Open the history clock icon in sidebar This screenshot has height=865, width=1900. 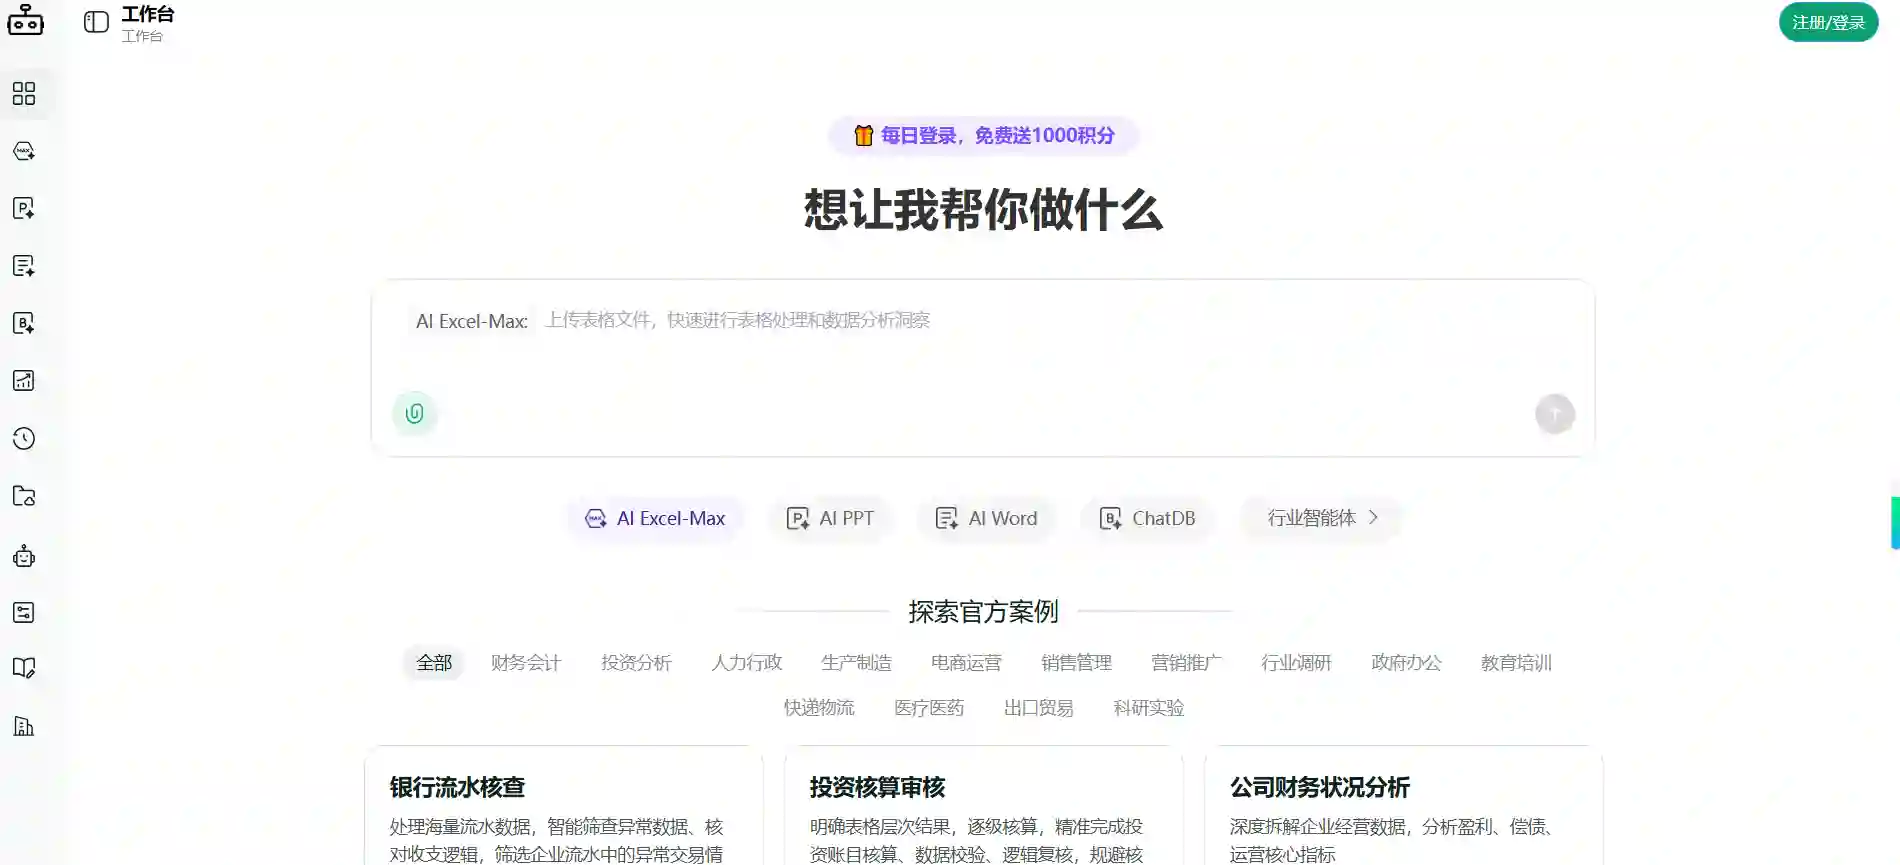tap(24, 438)
